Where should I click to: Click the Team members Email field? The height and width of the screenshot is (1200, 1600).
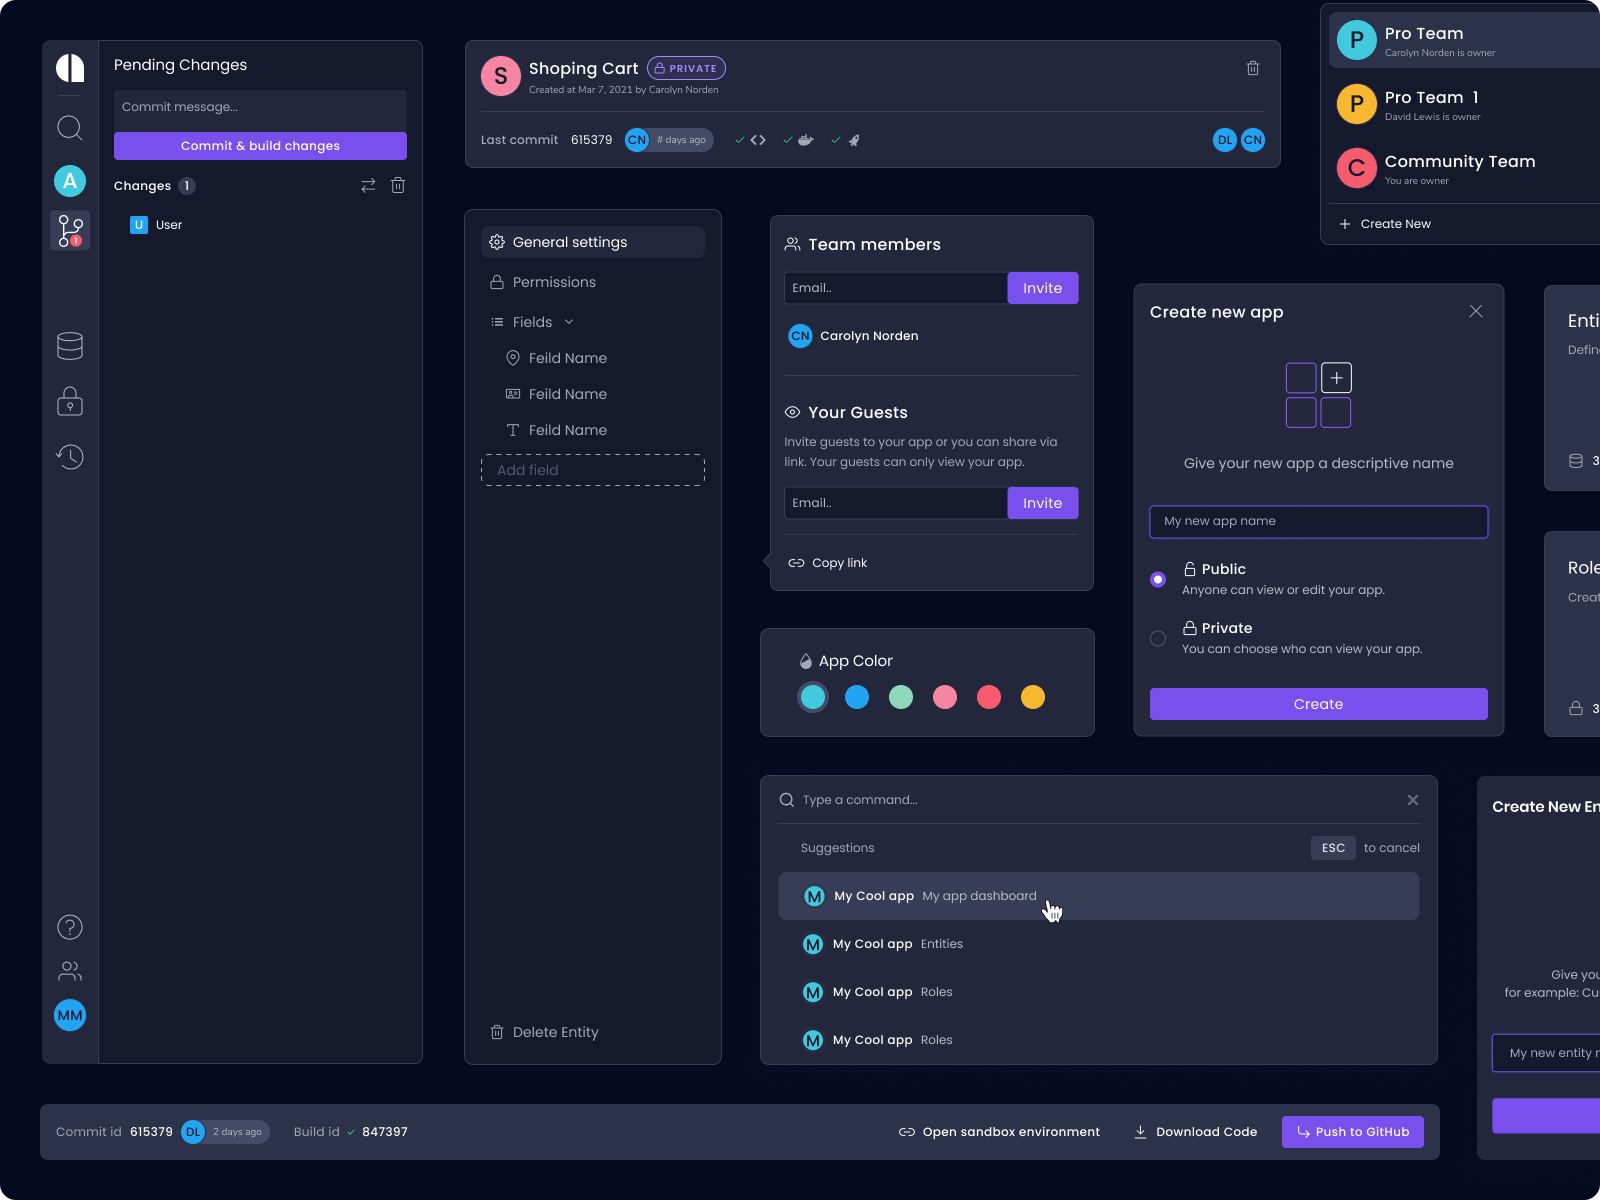[x=896, y=288]
